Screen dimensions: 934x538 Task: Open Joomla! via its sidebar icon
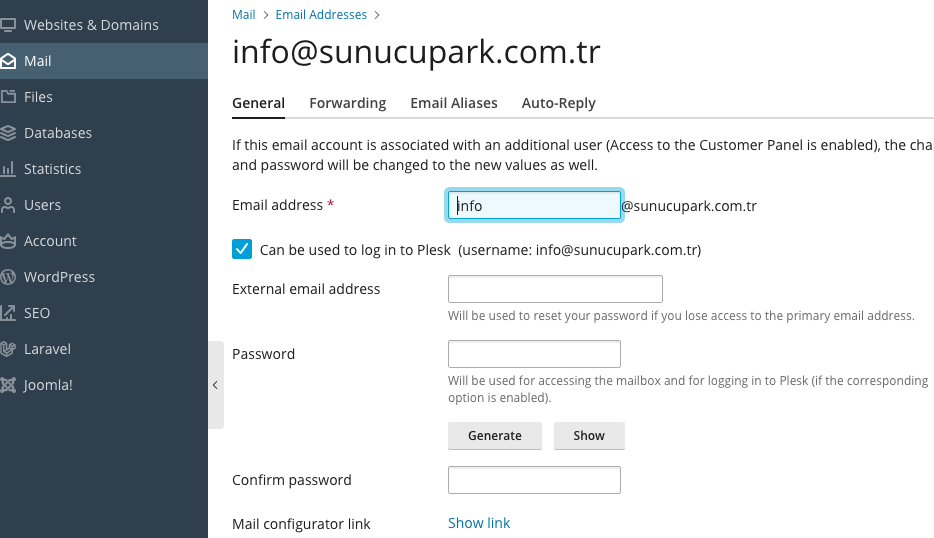8,385
